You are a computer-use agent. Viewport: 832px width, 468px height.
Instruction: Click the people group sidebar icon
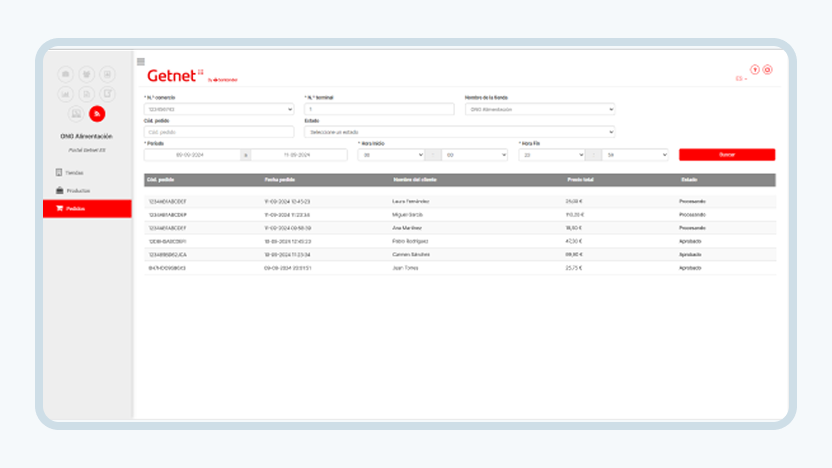click(86, 74)
